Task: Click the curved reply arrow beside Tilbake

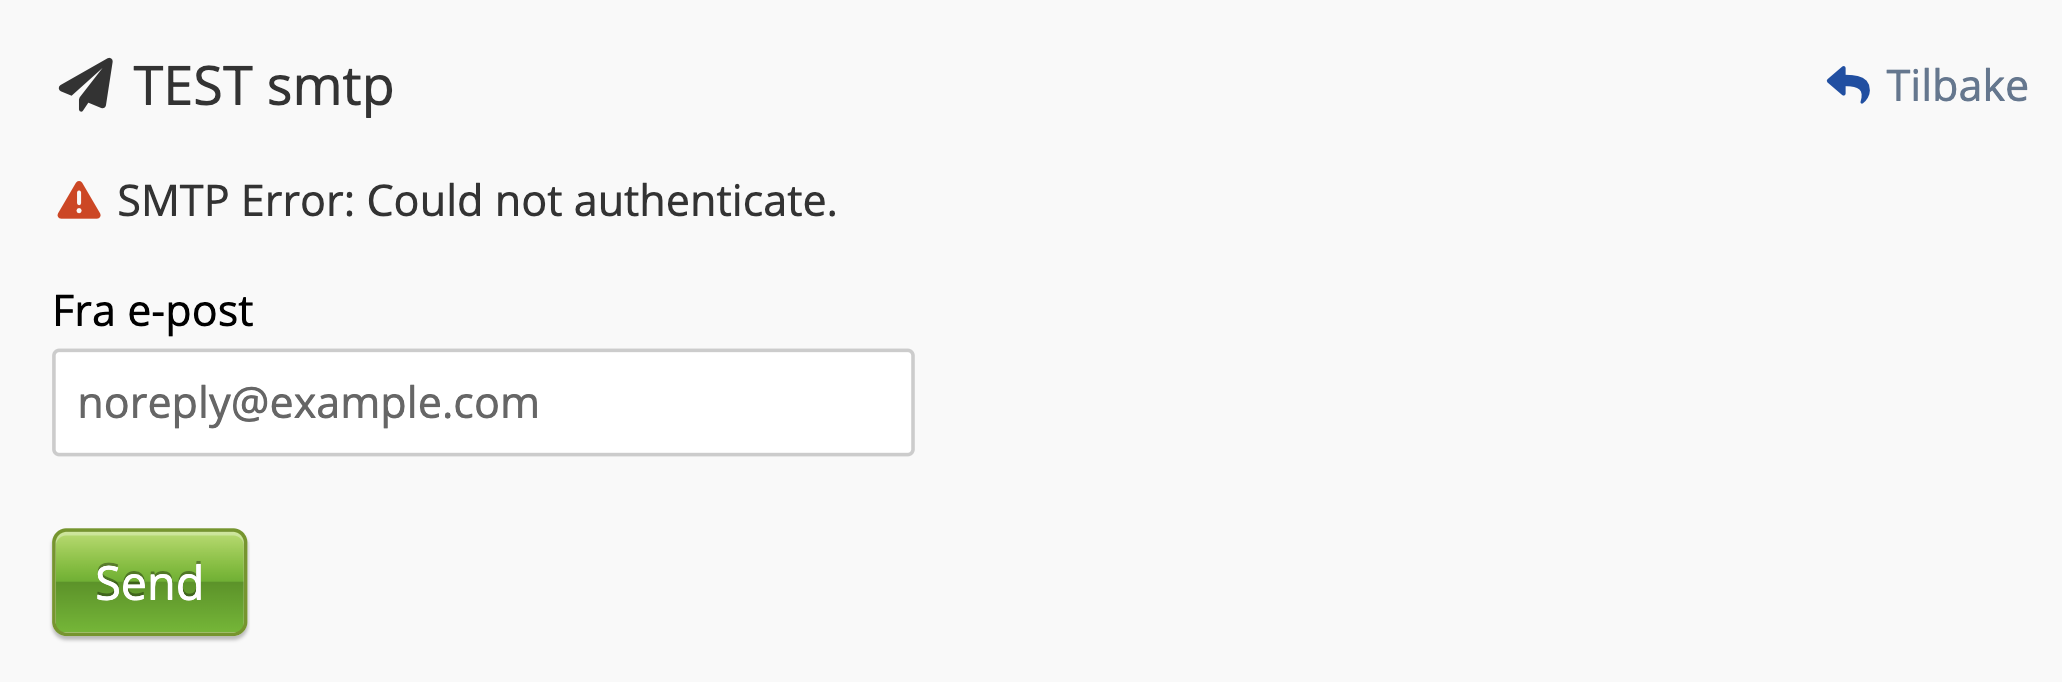Action: point(1848,85)
